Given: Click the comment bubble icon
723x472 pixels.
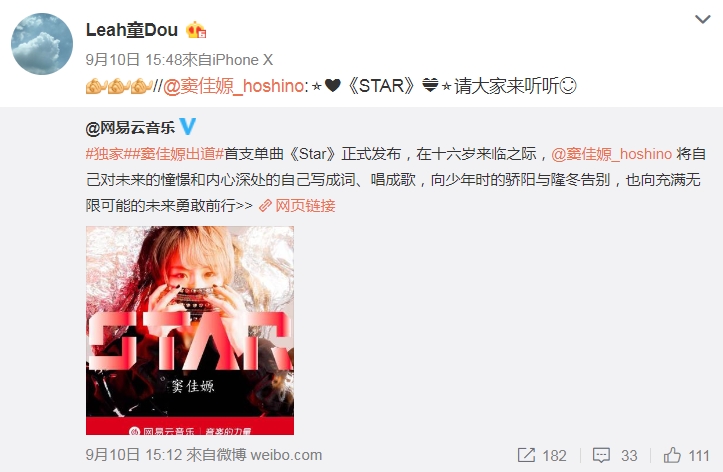Looking at the screenshot, I should click(x=601, y=455).
